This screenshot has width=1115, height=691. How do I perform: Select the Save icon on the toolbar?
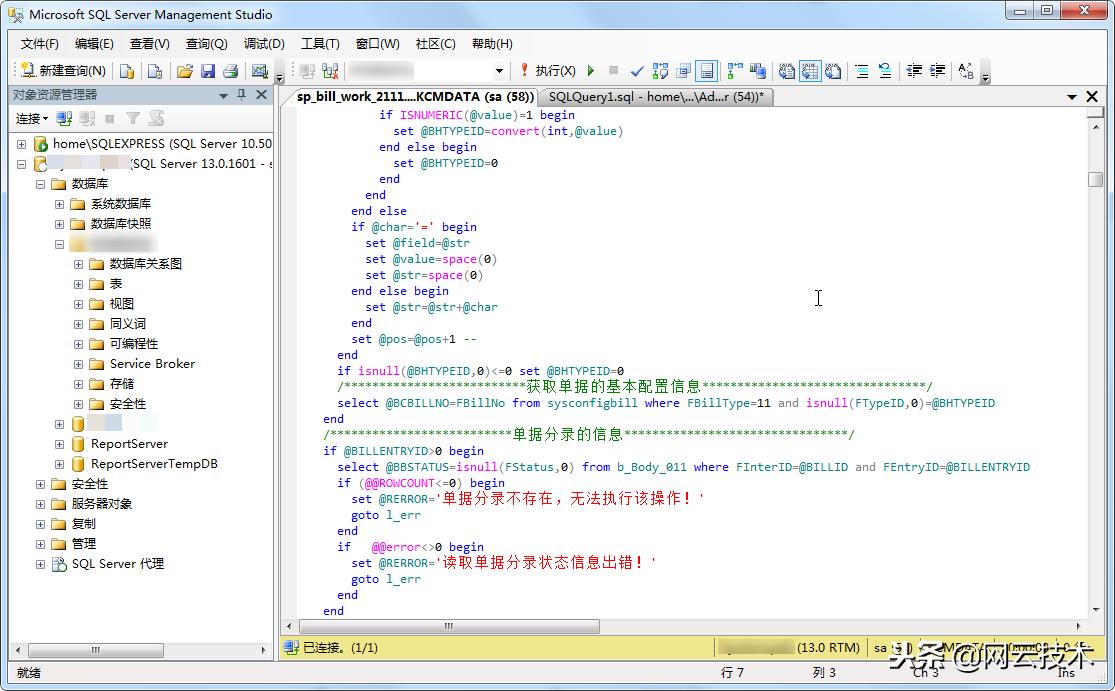208,71
